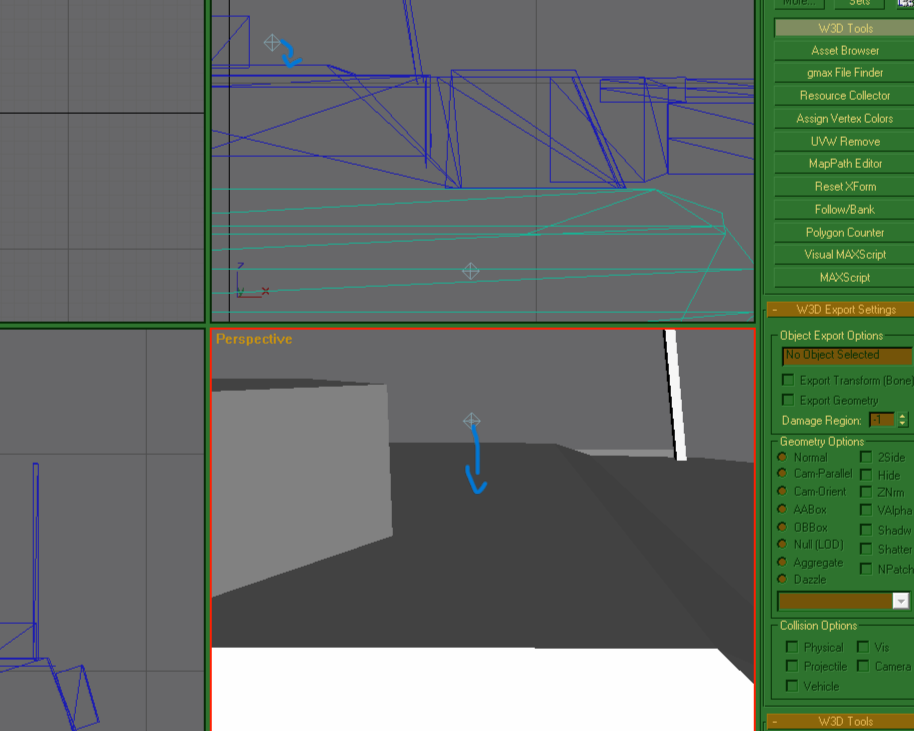Launch the gmax File Finder
The width and height of the screenshot is (914, 731).
(843, 72)
